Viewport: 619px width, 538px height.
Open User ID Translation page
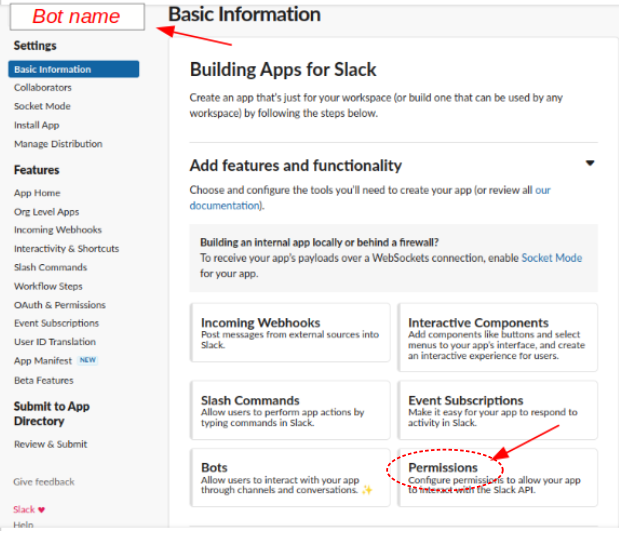(x=55, y=342)
